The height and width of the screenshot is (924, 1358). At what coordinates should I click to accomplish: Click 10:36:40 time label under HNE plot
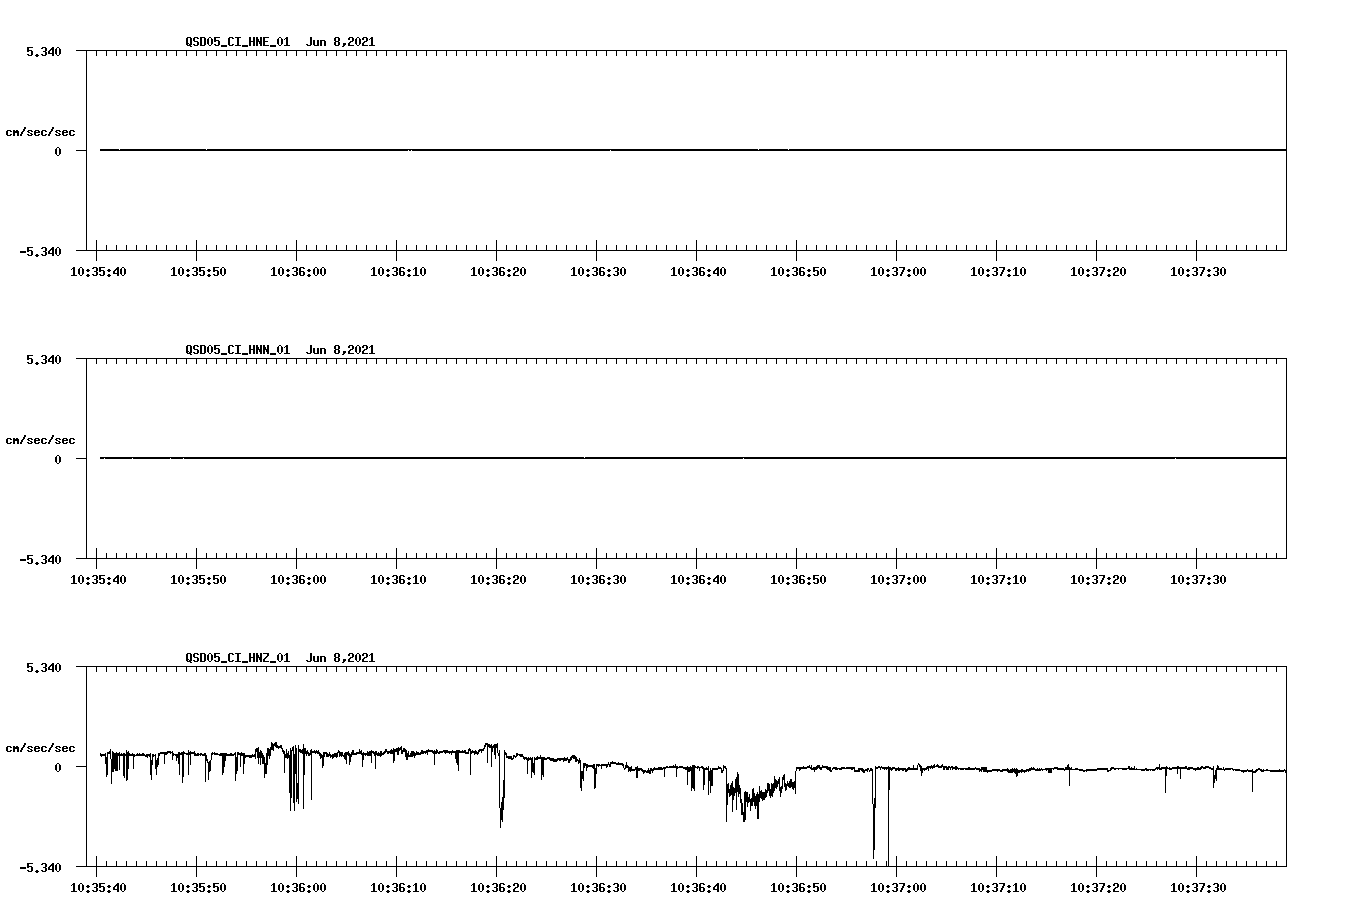pyautogui.click(x=698, y=272)
